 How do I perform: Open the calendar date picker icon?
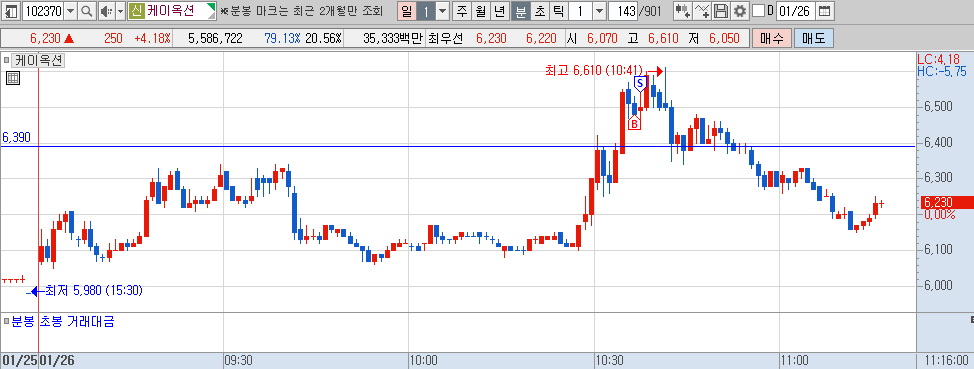pos(824,11)
